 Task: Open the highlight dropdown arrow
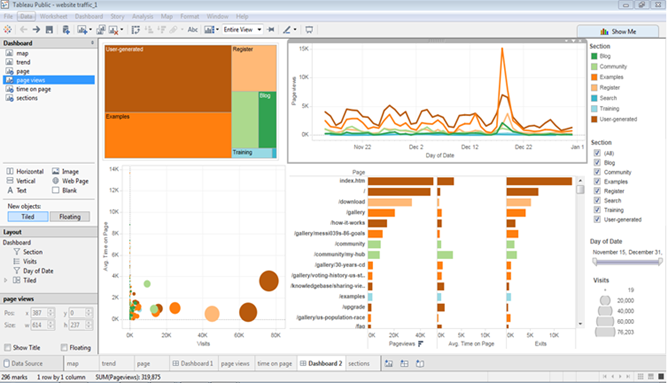(x=295, y=29)
